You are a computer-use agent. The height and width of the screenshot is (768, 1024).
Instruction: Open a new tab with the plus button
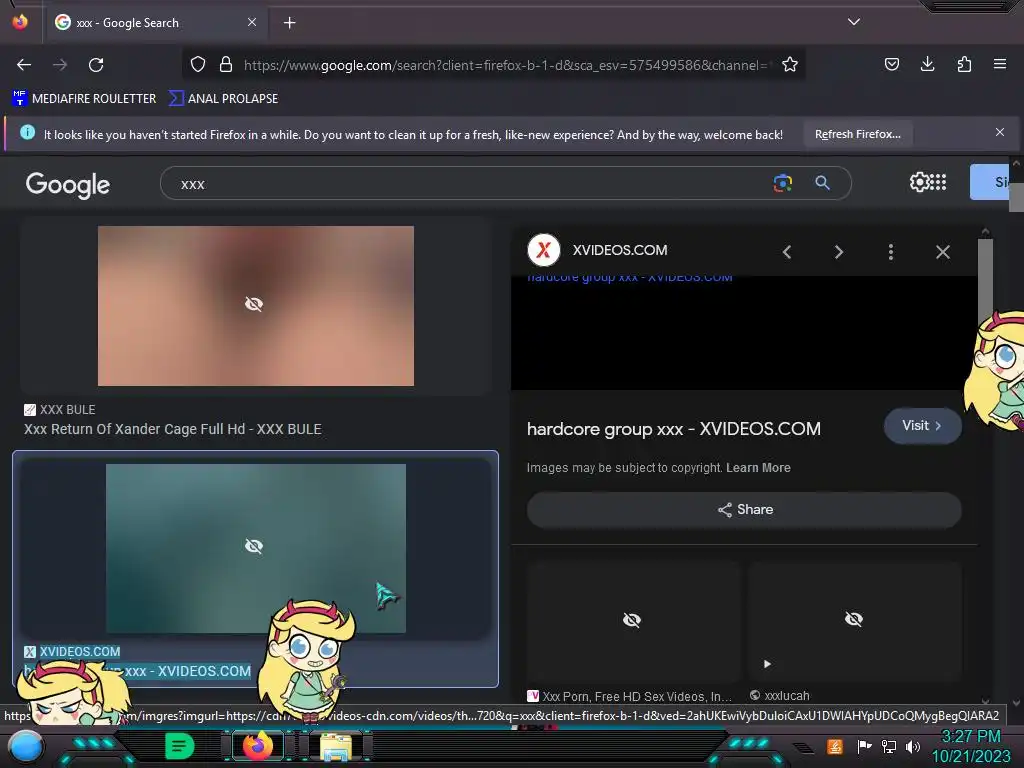289,23
